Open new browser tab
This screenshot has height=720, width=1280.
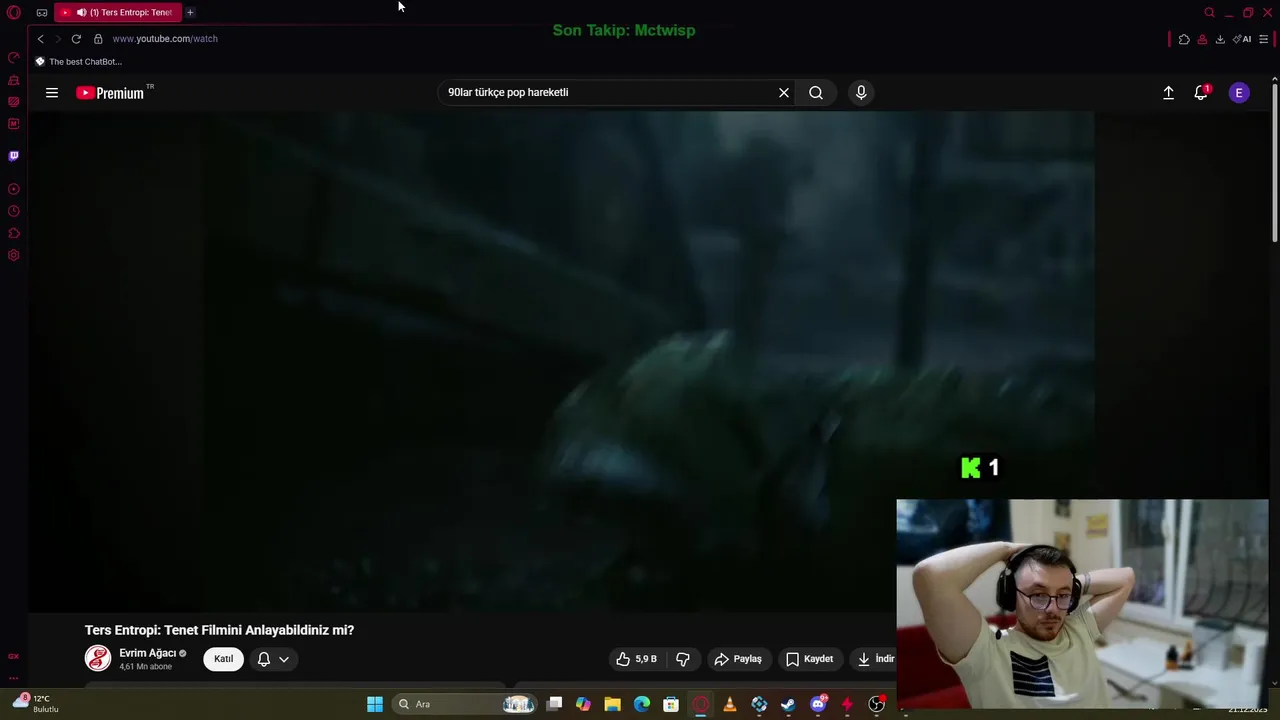pyautogui.click(x=190, y=12)
